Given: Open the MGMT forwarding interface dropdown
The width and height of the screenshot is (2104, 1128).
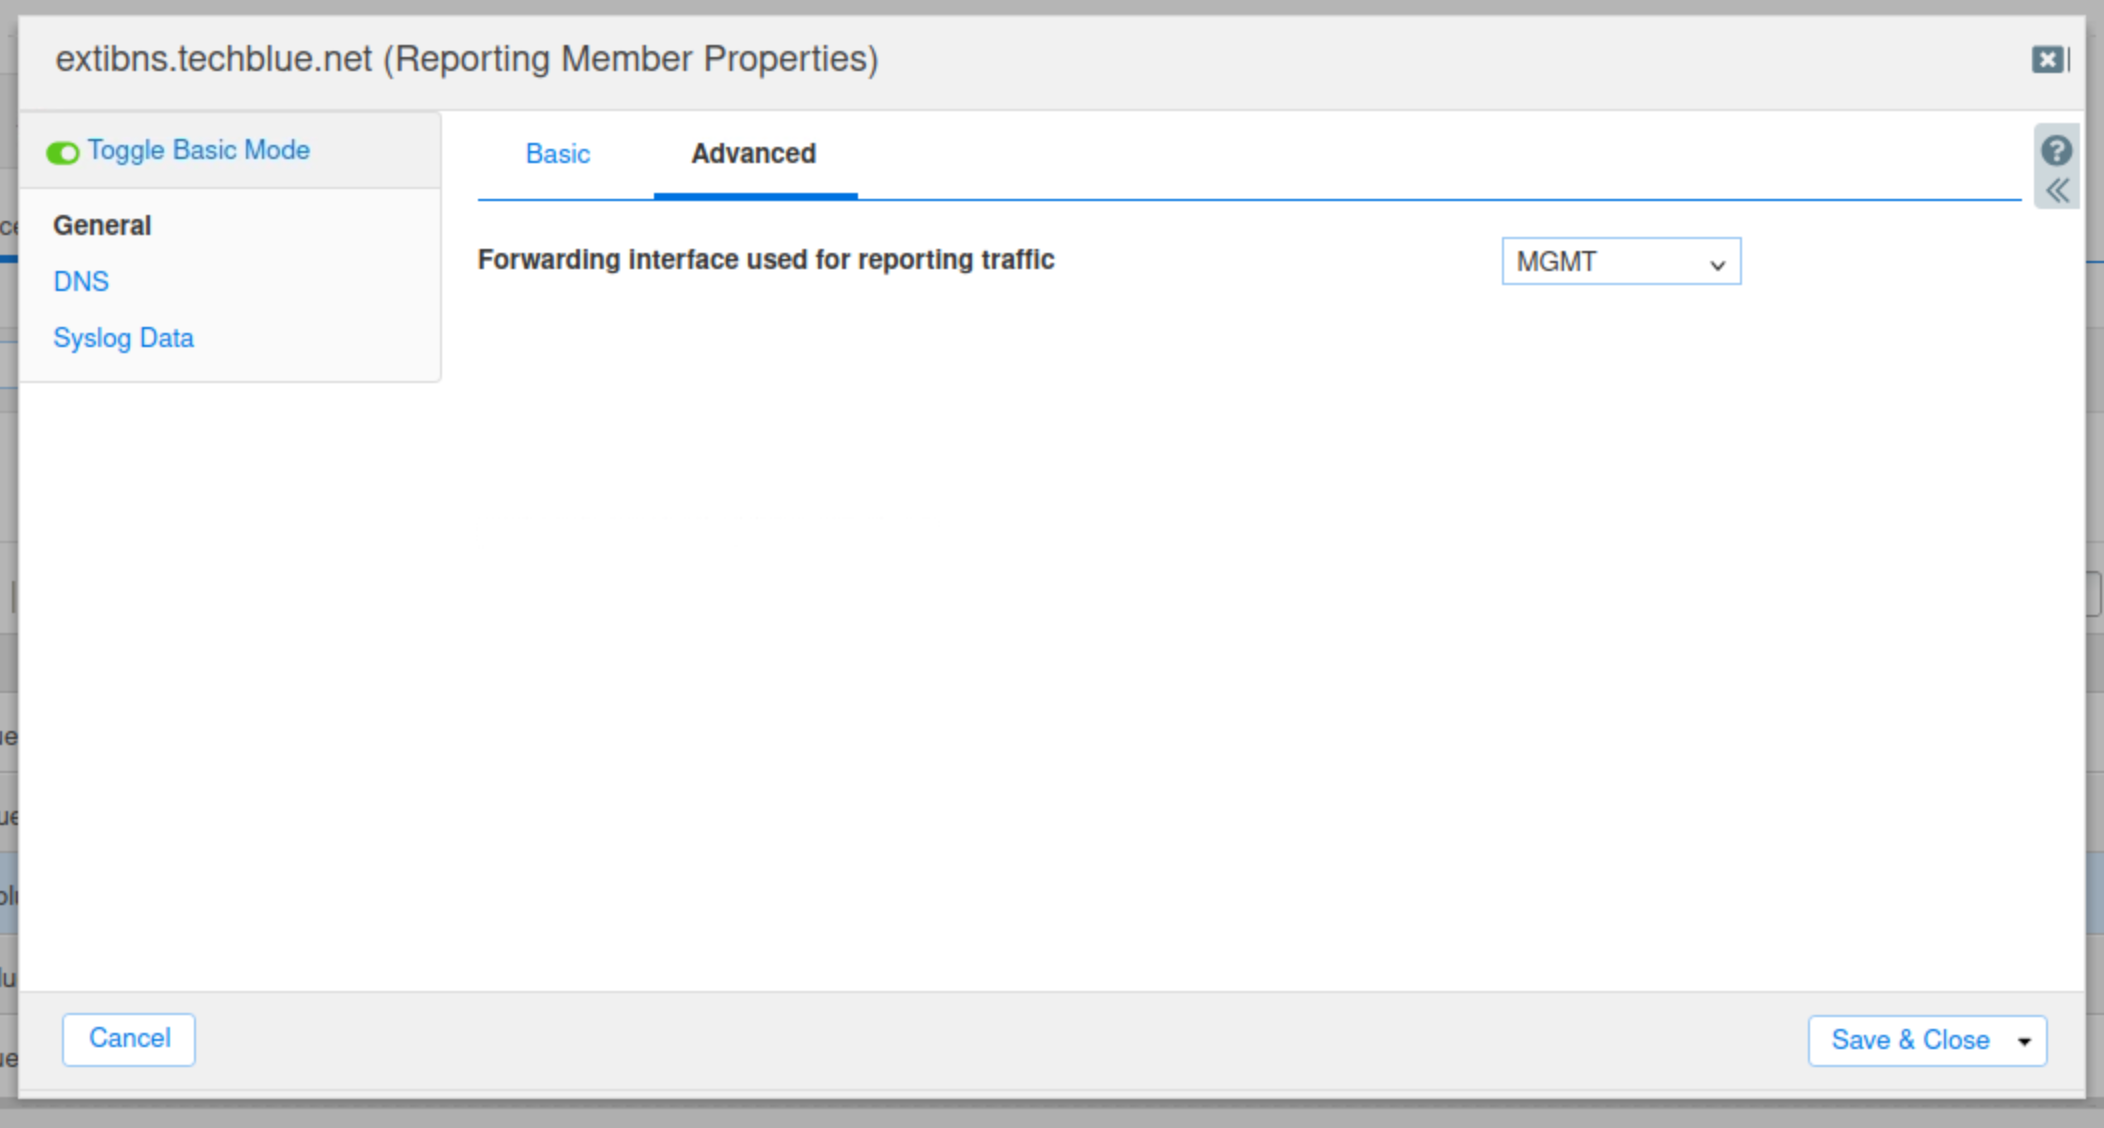Looking at the screenshot, I should click(1600, 262).
